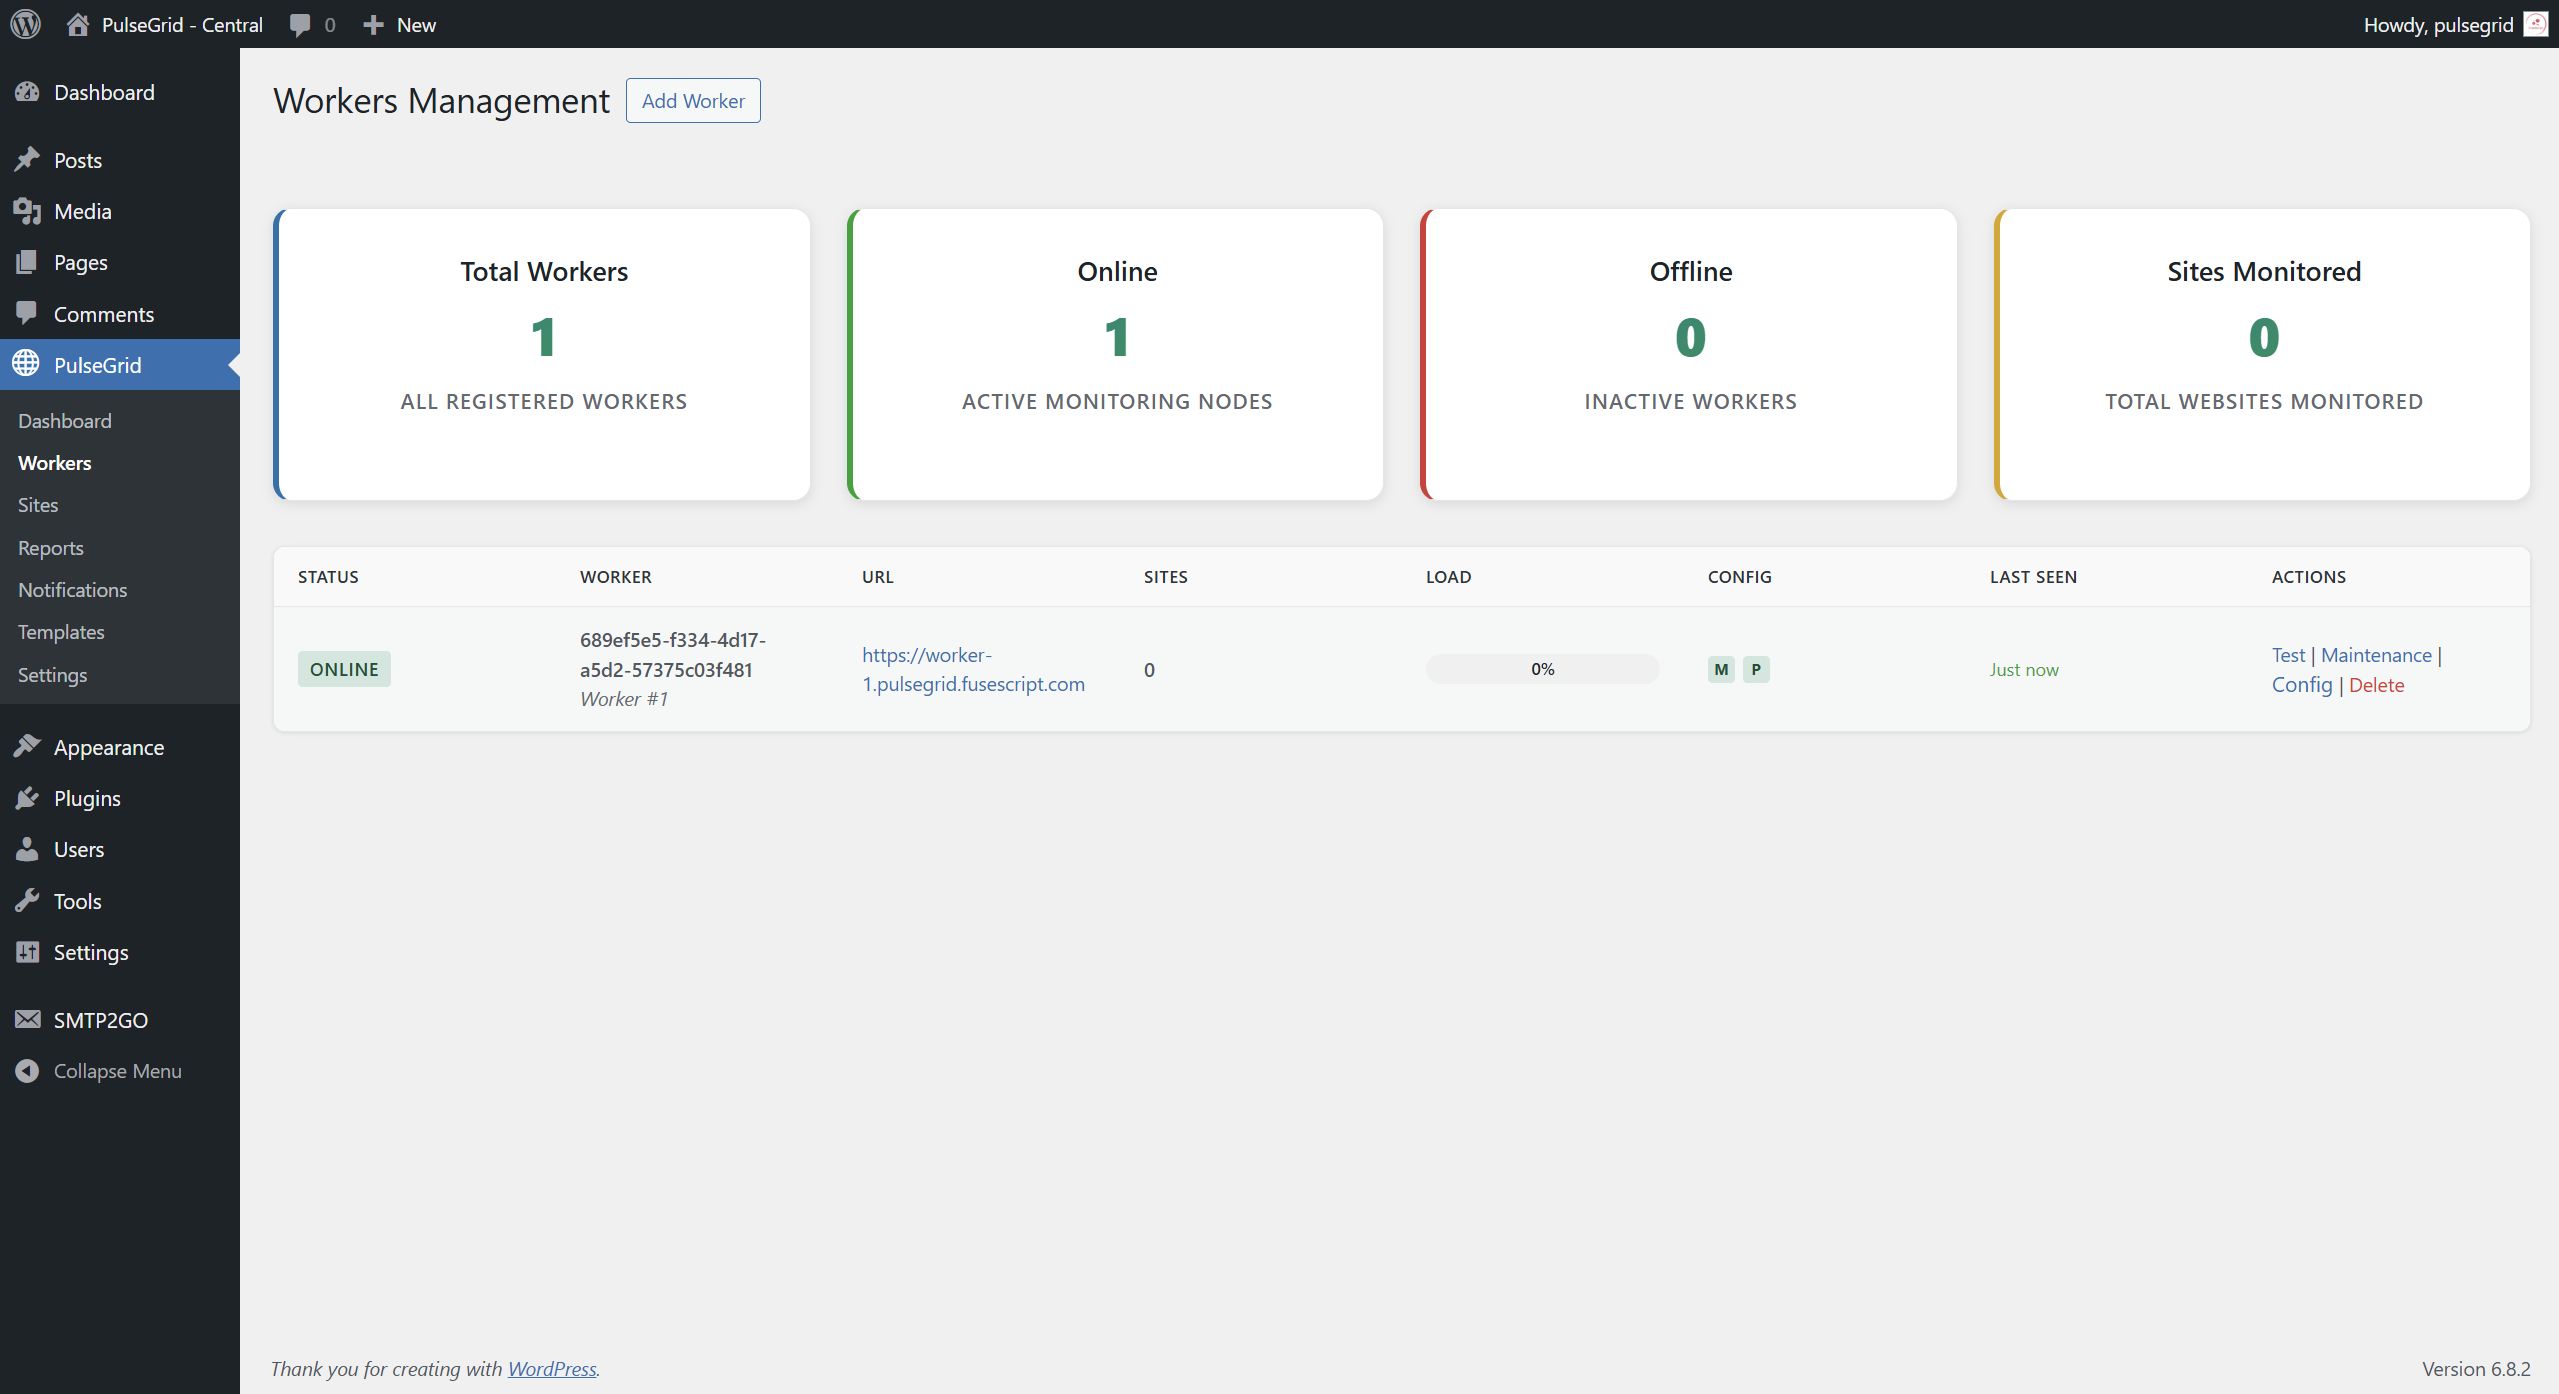Viewport: 2559px width, 1394px height.
Task: Click the Media icon in sidebar
Action: (x=27, y=211)
